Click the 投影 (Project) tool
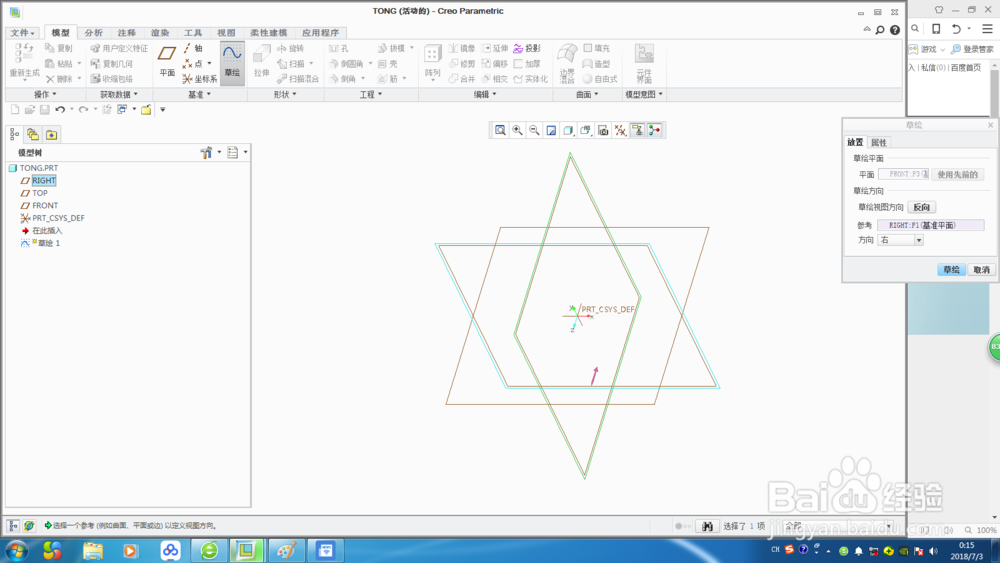Viewport: 1000px width, 563px height. point(527,48)
